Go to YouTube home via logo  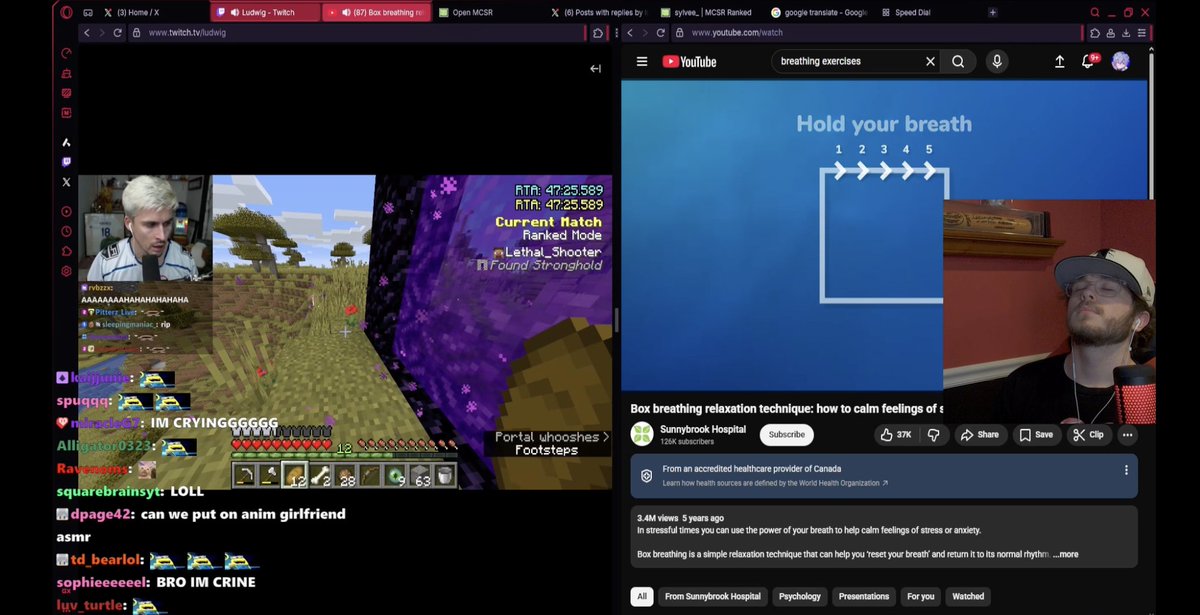point(689,61)
